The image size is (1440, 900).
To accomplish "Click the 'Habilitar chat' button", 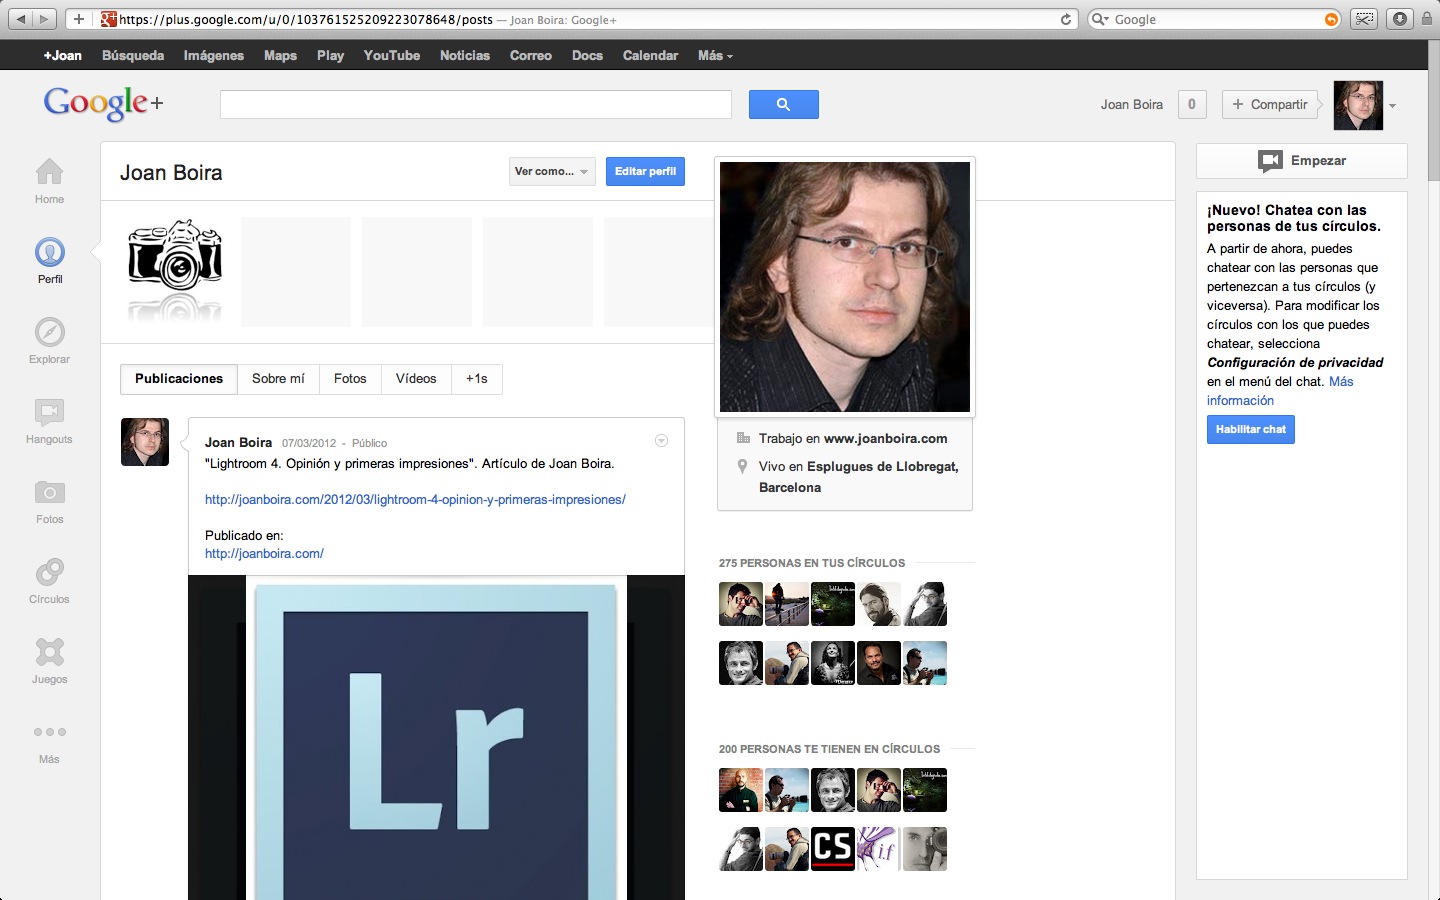I will pyautogui.click(x=1250, y=430).
